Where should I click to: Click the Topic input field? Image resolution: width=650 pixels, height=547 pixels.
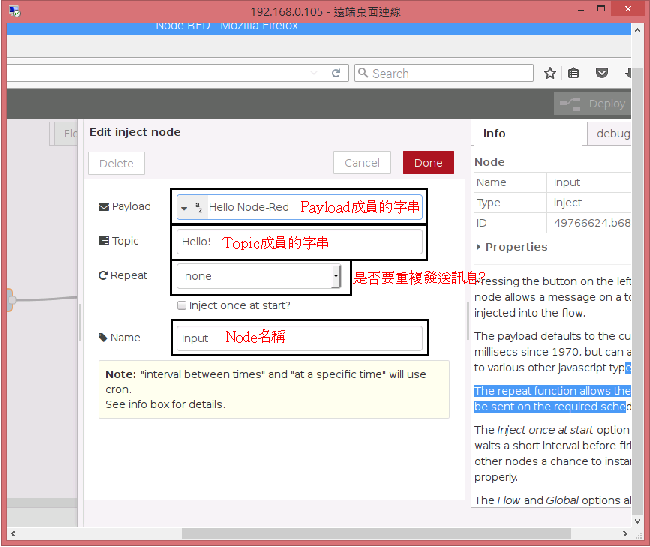click(x=299, y=242)
